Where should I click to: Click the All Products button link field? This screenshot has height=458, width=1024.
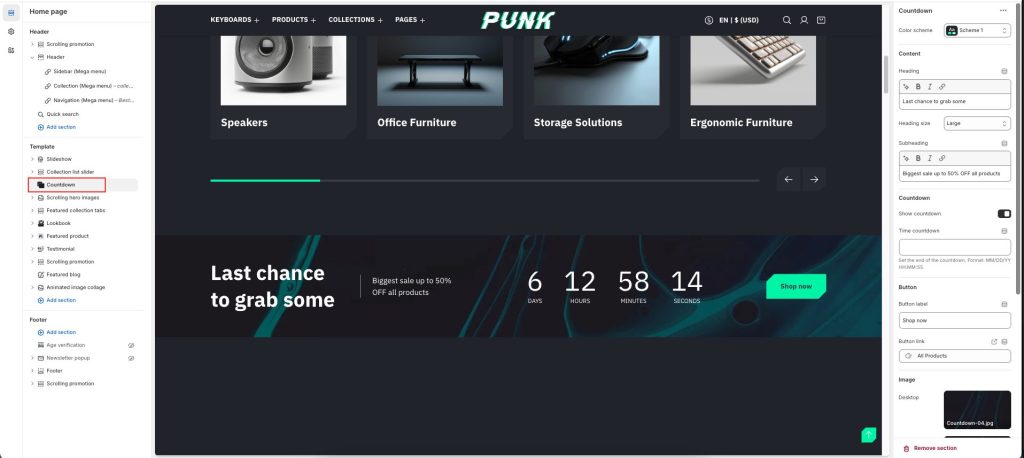pyautogui.click(x=955, y=356)
